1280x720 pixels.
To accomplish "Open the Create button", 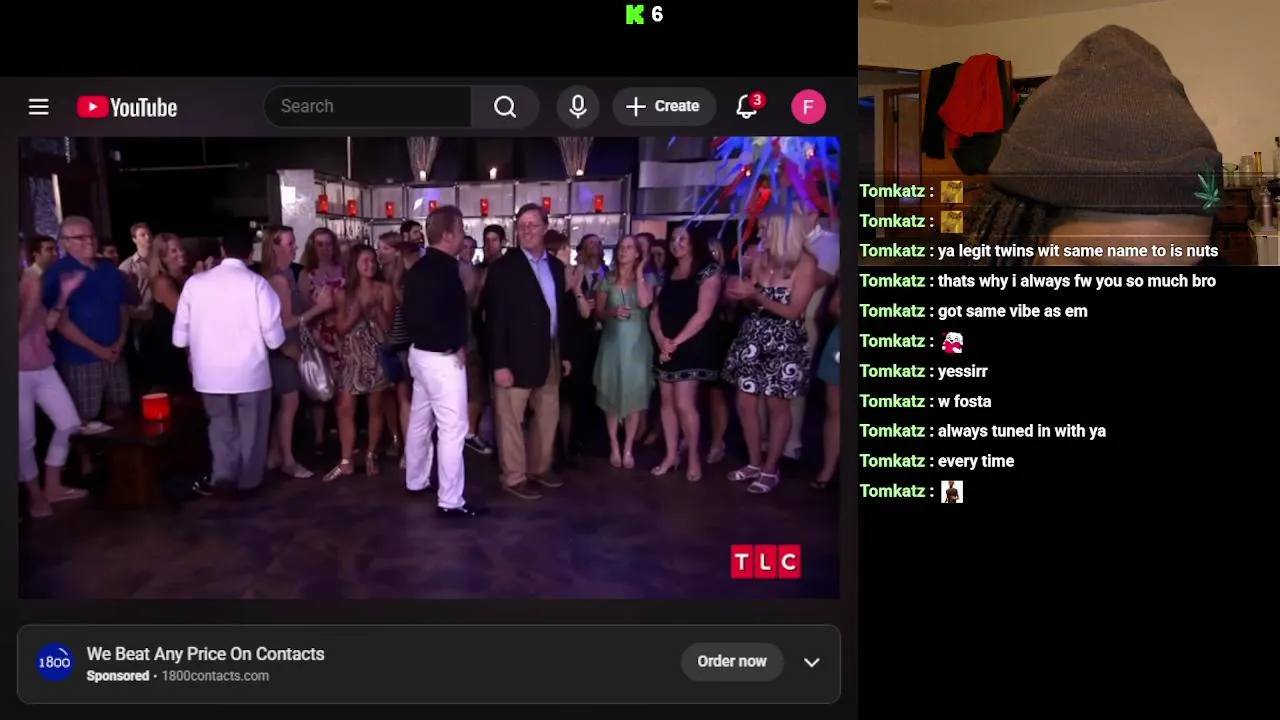I will pos(662,106).
